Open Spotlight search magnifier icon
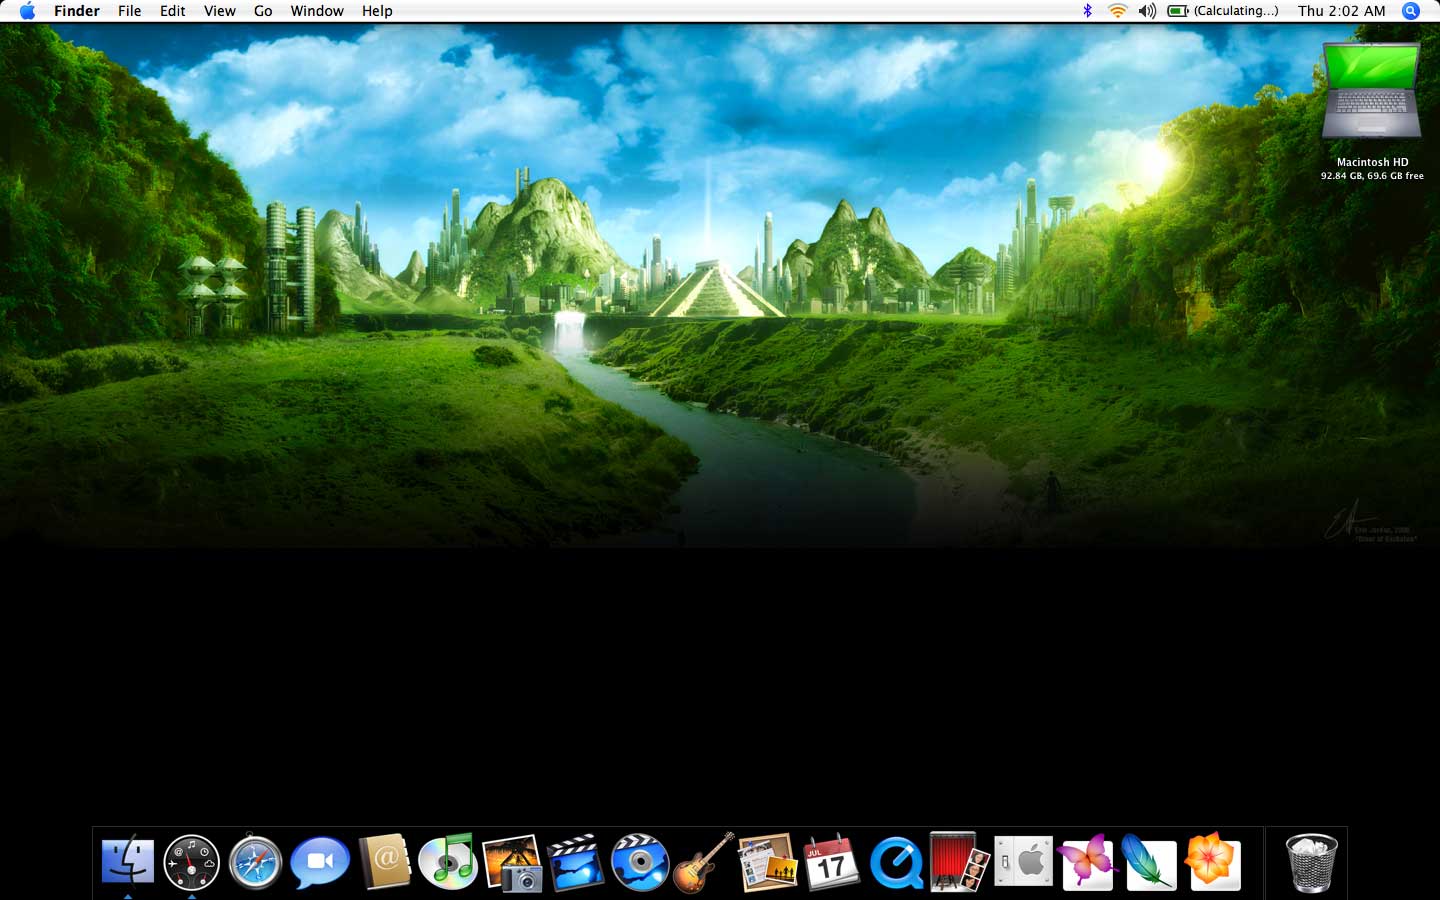The image size is (1440, 900). pyautogui.click(x=1411, y=11)
